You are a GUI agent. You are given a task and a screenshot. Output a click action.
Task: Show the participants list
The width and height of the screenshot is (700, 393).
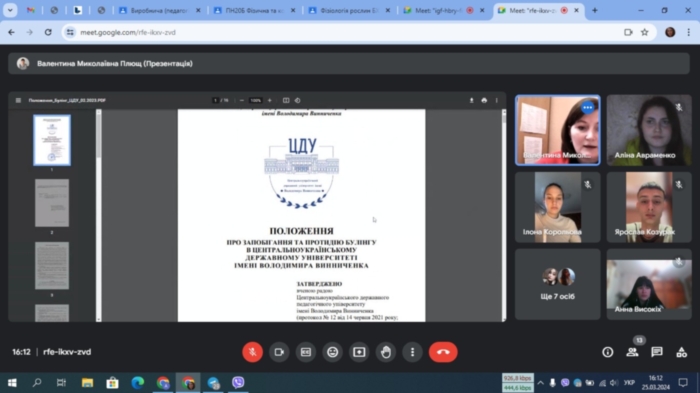coord(632,352)
